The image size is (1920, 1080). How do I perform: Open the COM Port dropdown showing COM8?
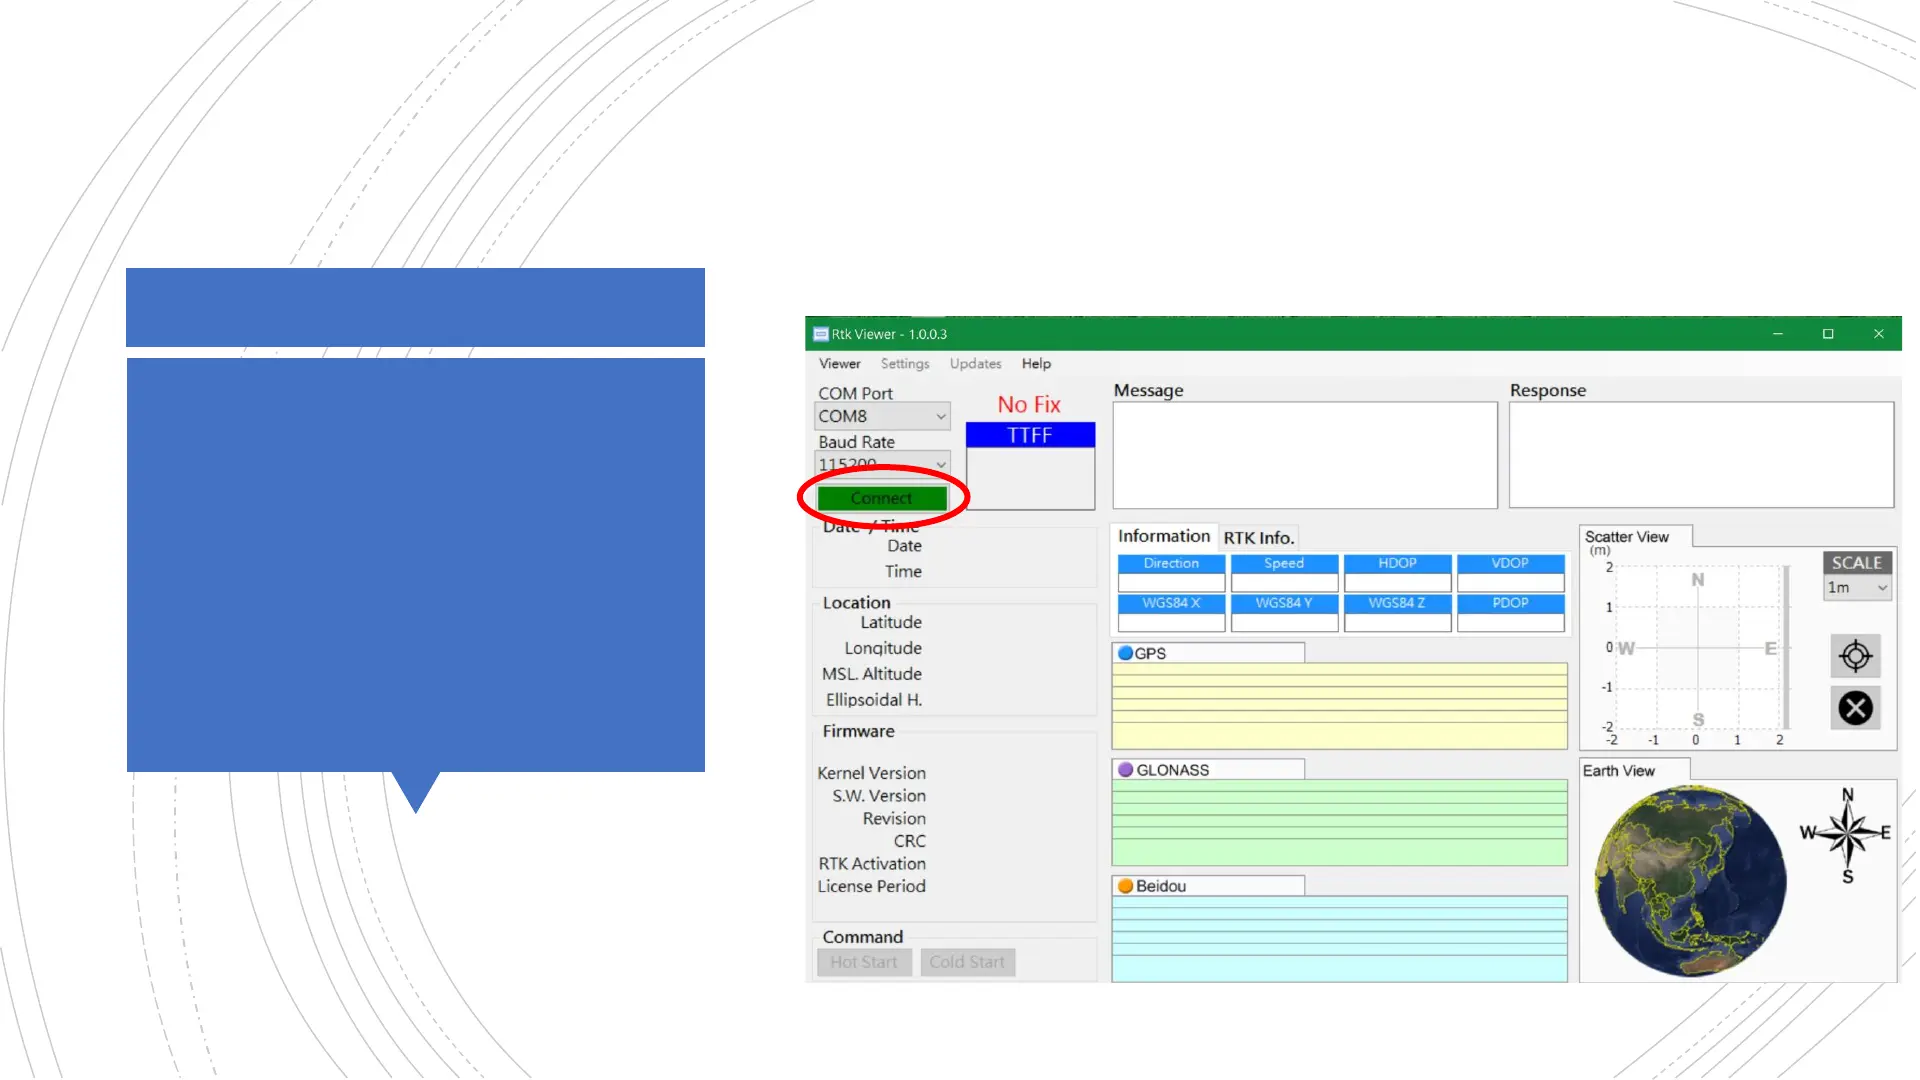882,416
